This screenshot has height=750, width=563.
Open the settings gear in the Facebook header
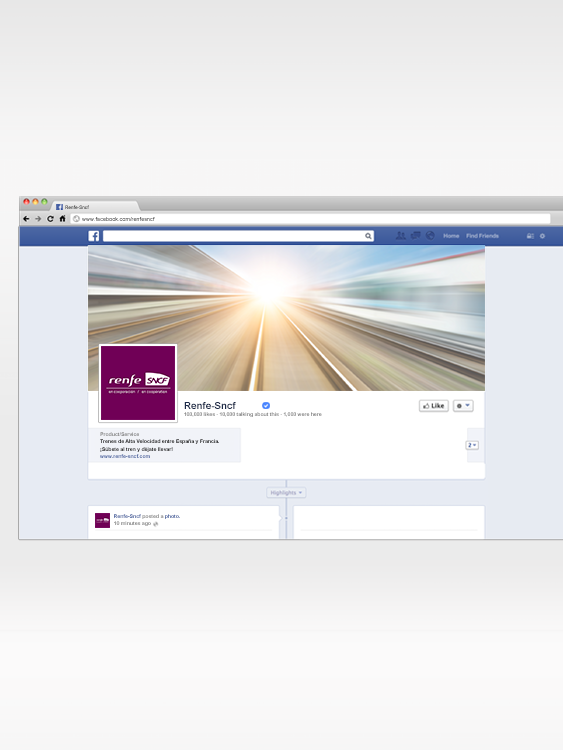tap(542, 236)
